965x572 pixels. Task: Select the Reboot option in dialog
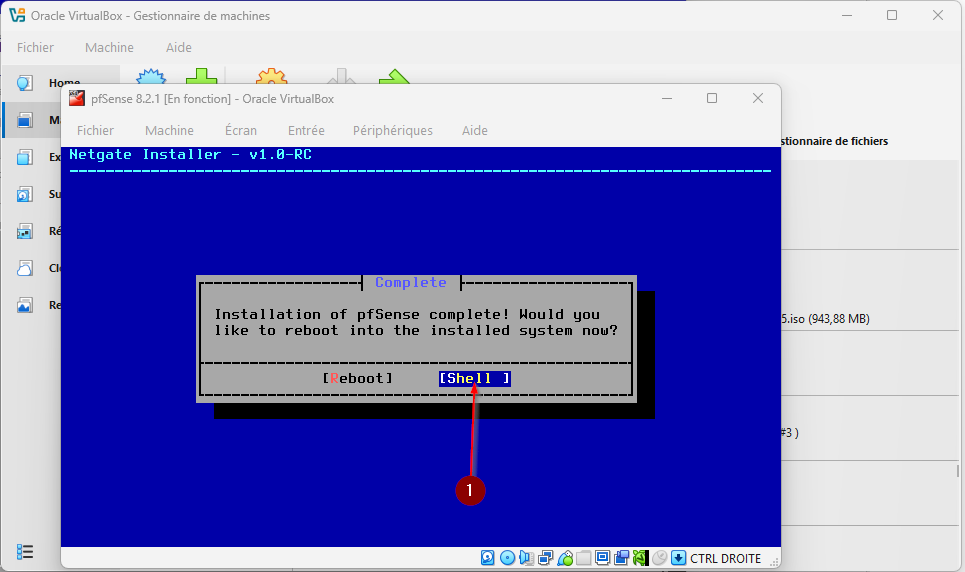tap(358, 378)
